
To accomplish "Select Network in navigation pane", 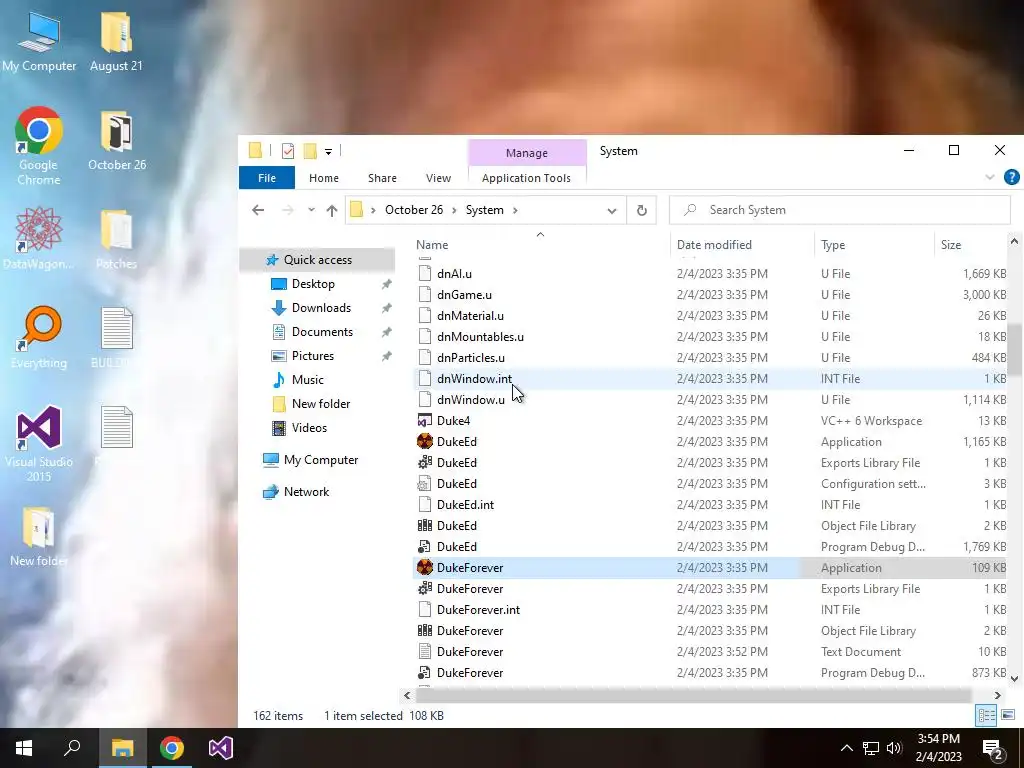I will (306, 492).
